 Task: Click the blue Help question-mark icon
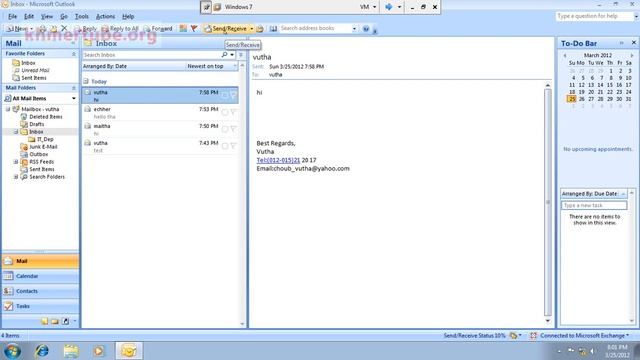[366, 29]
